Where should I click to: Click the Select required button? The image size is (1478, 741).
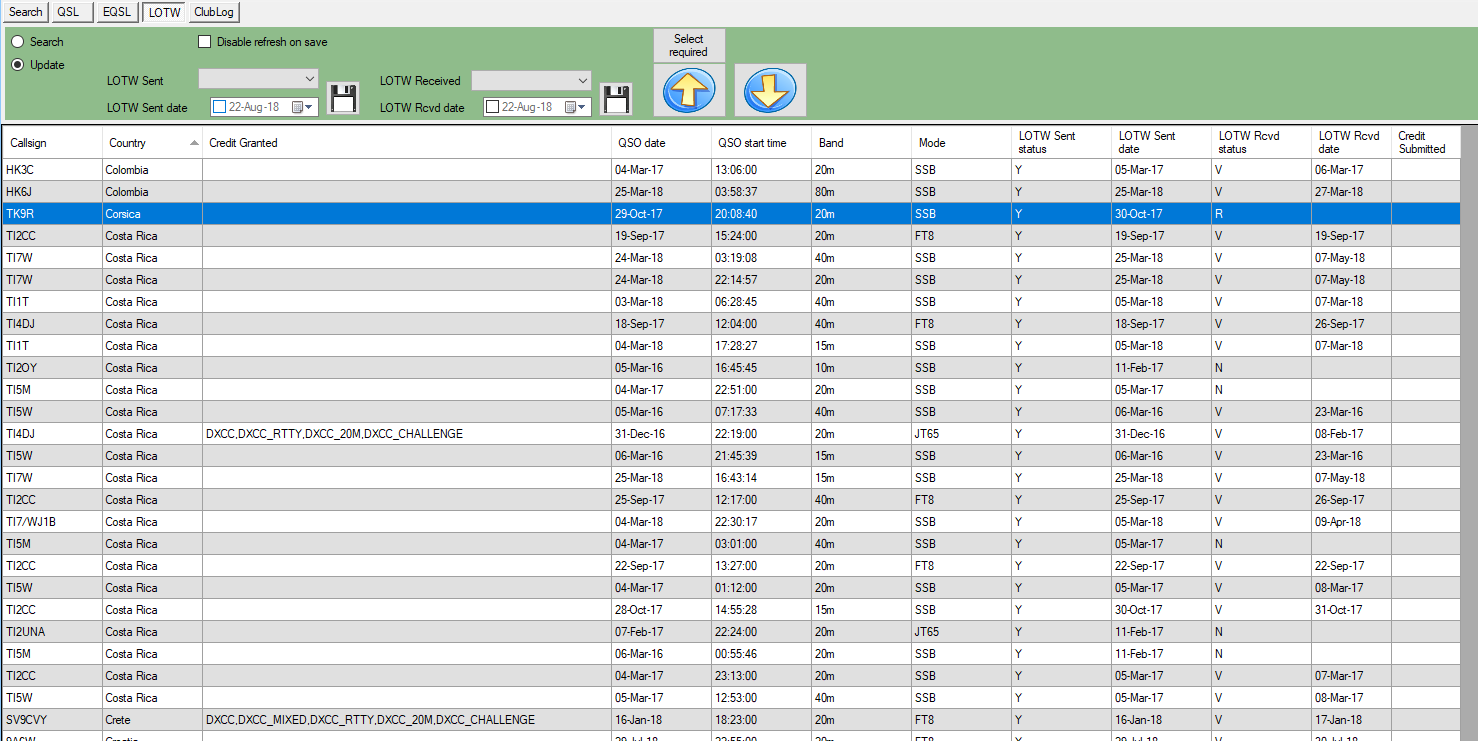[x=689, y=45]
